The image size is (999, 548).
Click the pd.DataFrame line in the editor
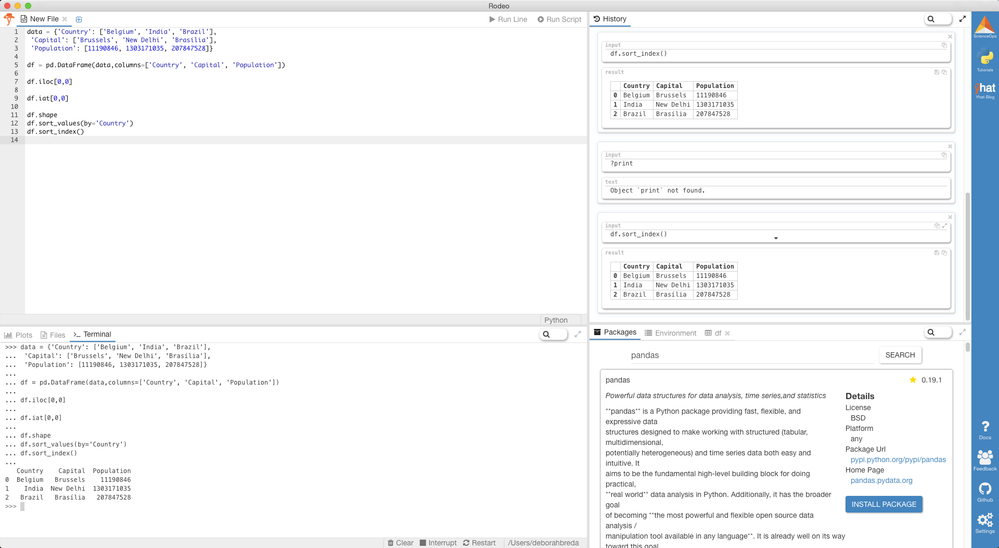click(x=156, y=65)
